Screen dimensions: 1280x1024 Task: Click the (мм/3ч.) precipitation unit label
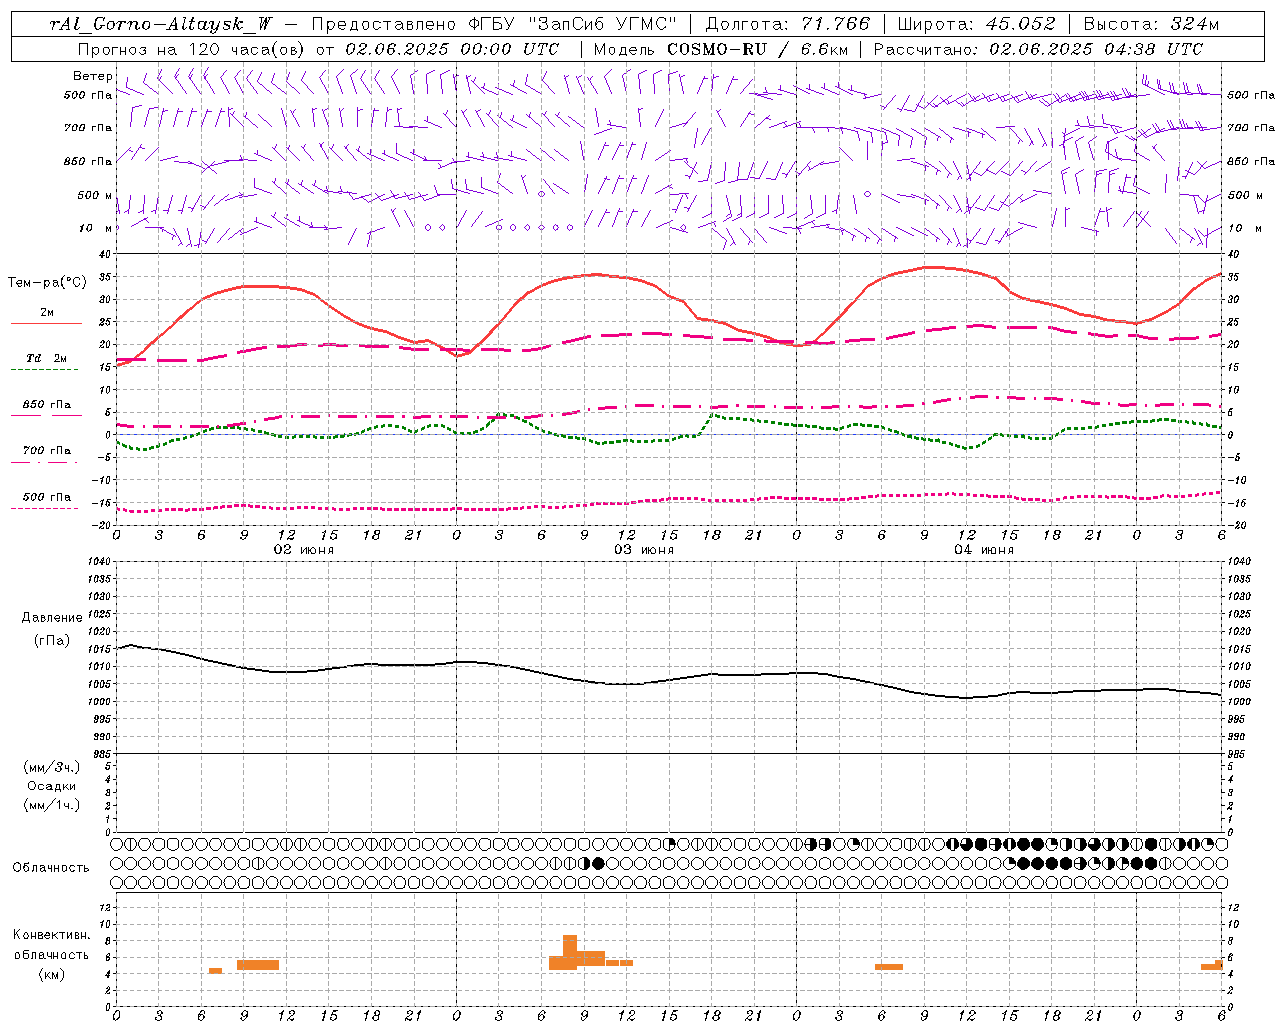[x=51, y=767]
